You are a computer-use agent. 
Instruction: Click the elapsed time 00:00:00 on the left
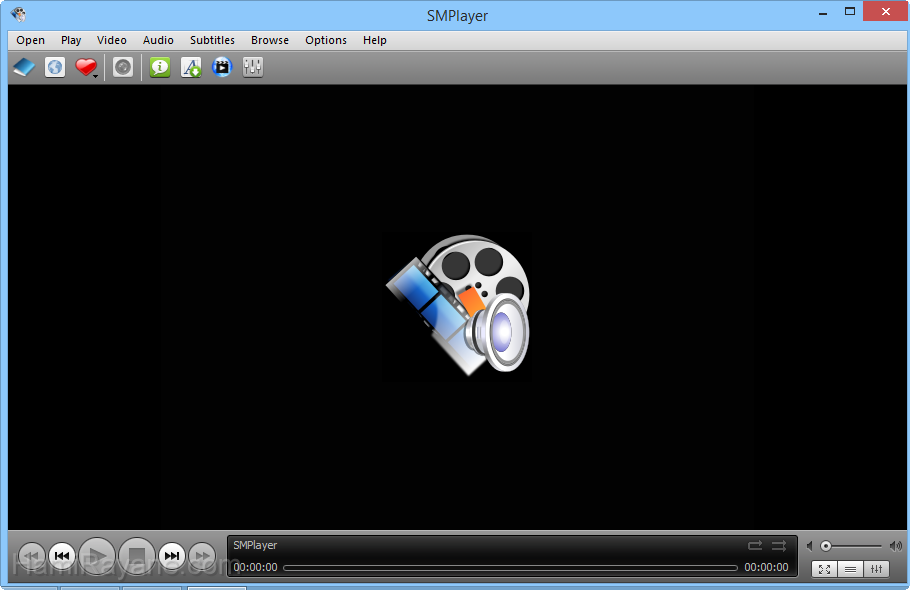[x=255, y=567]
